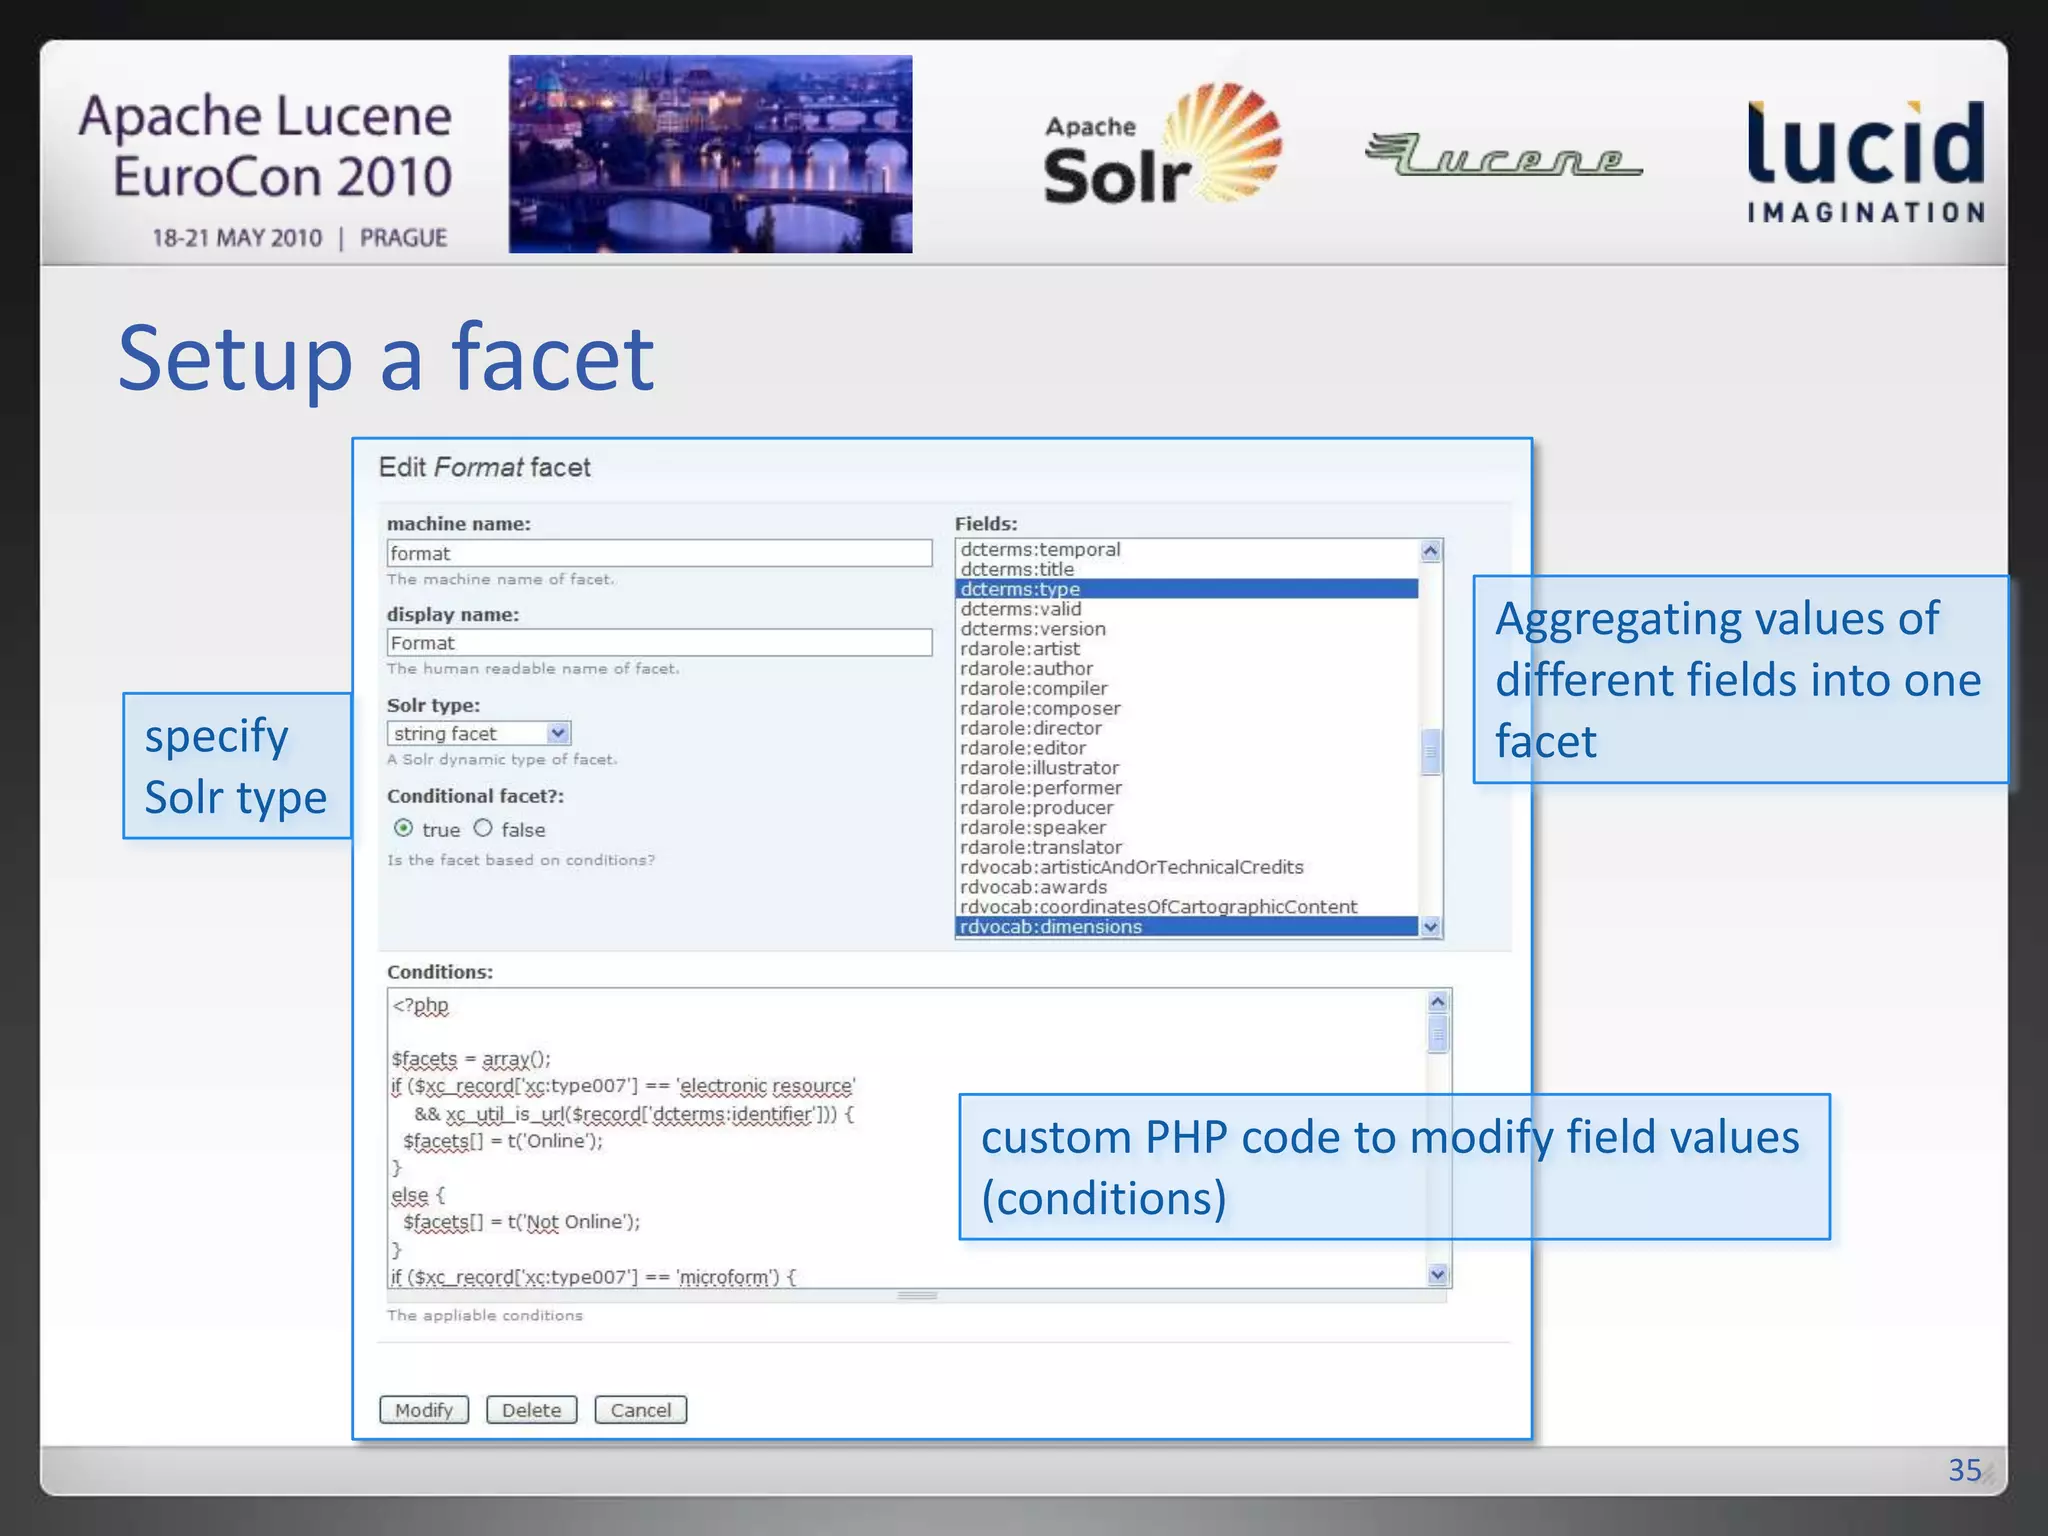This screenshot has width=2048, height=1536.
Task: Select the true radio for Conditional facet
Action: click(x=404, y=828)
